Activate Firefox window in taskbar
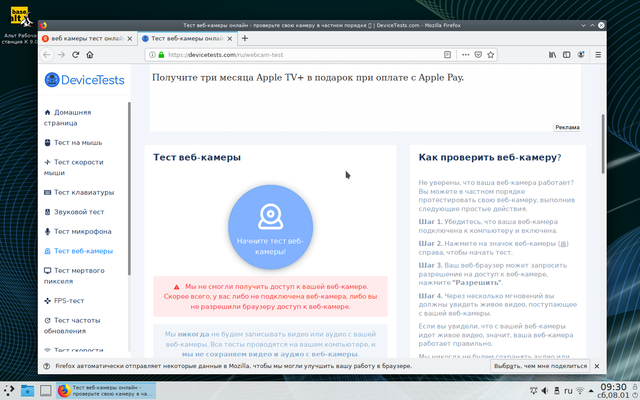640x400 pixels. tap(106, 391)
